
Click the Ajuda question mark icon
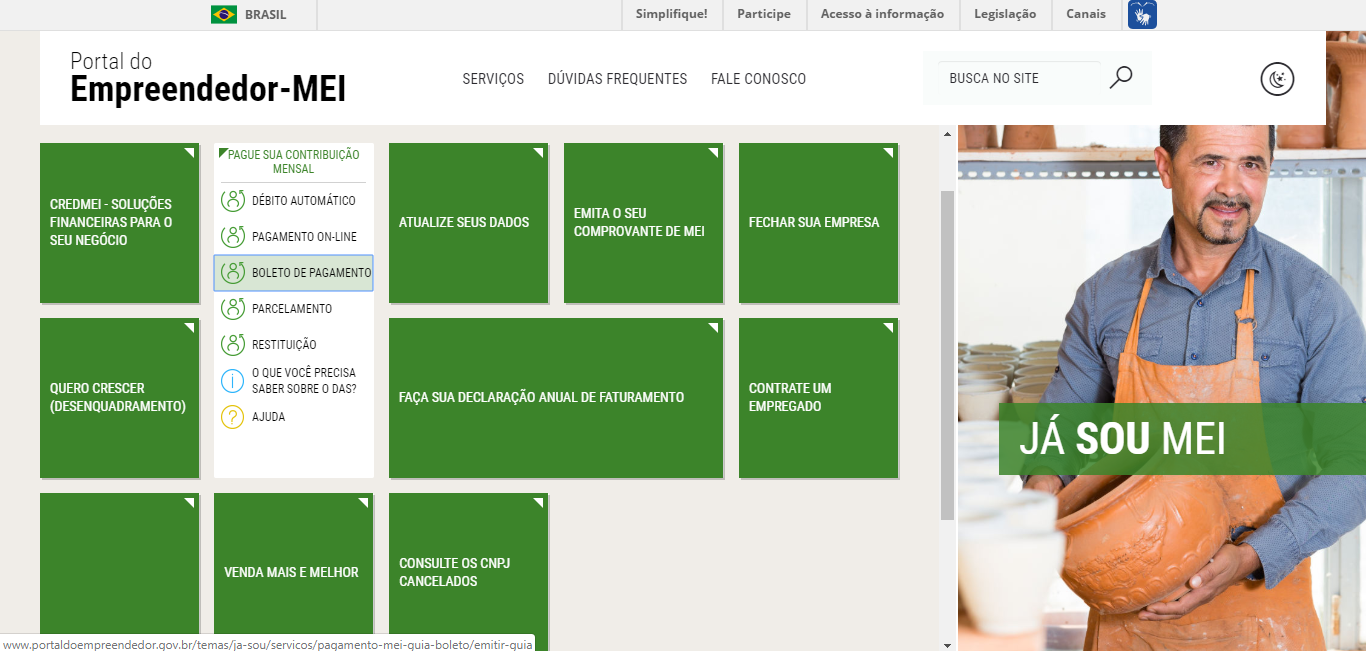click(232, 416)
